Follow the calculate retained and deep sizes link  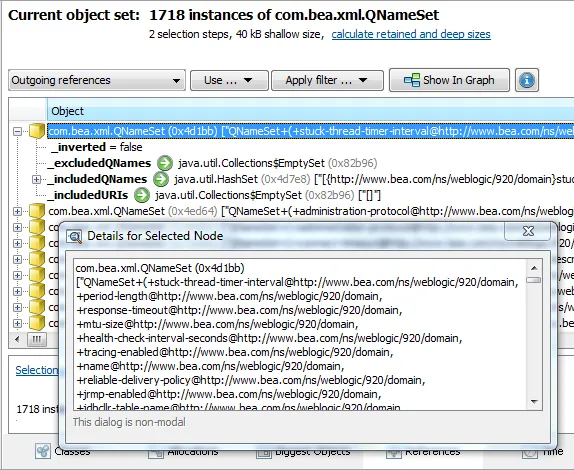(411, 34)
